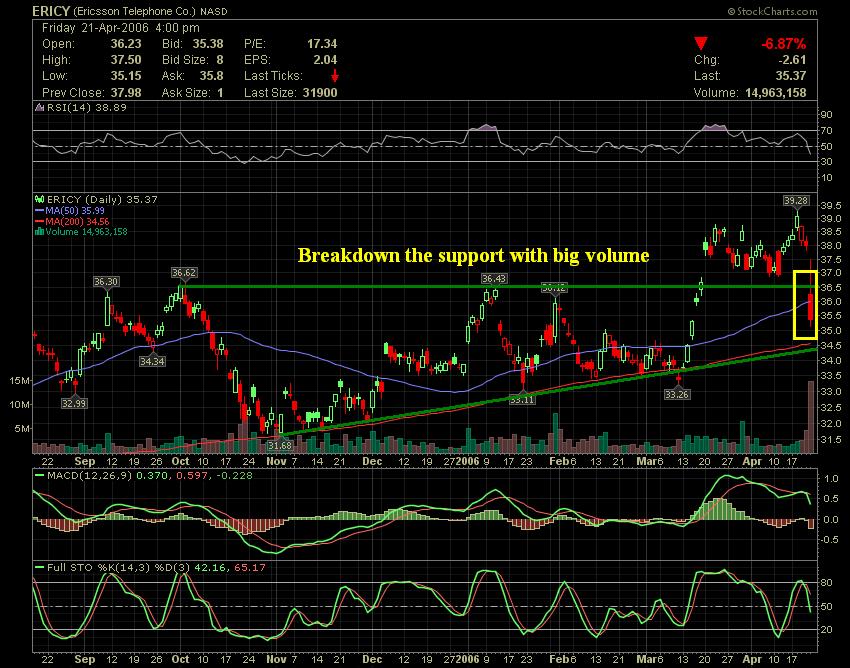Viewport: 850px width, 668px height.
Task: Click the Chg value -2.61
Action: 792,60
